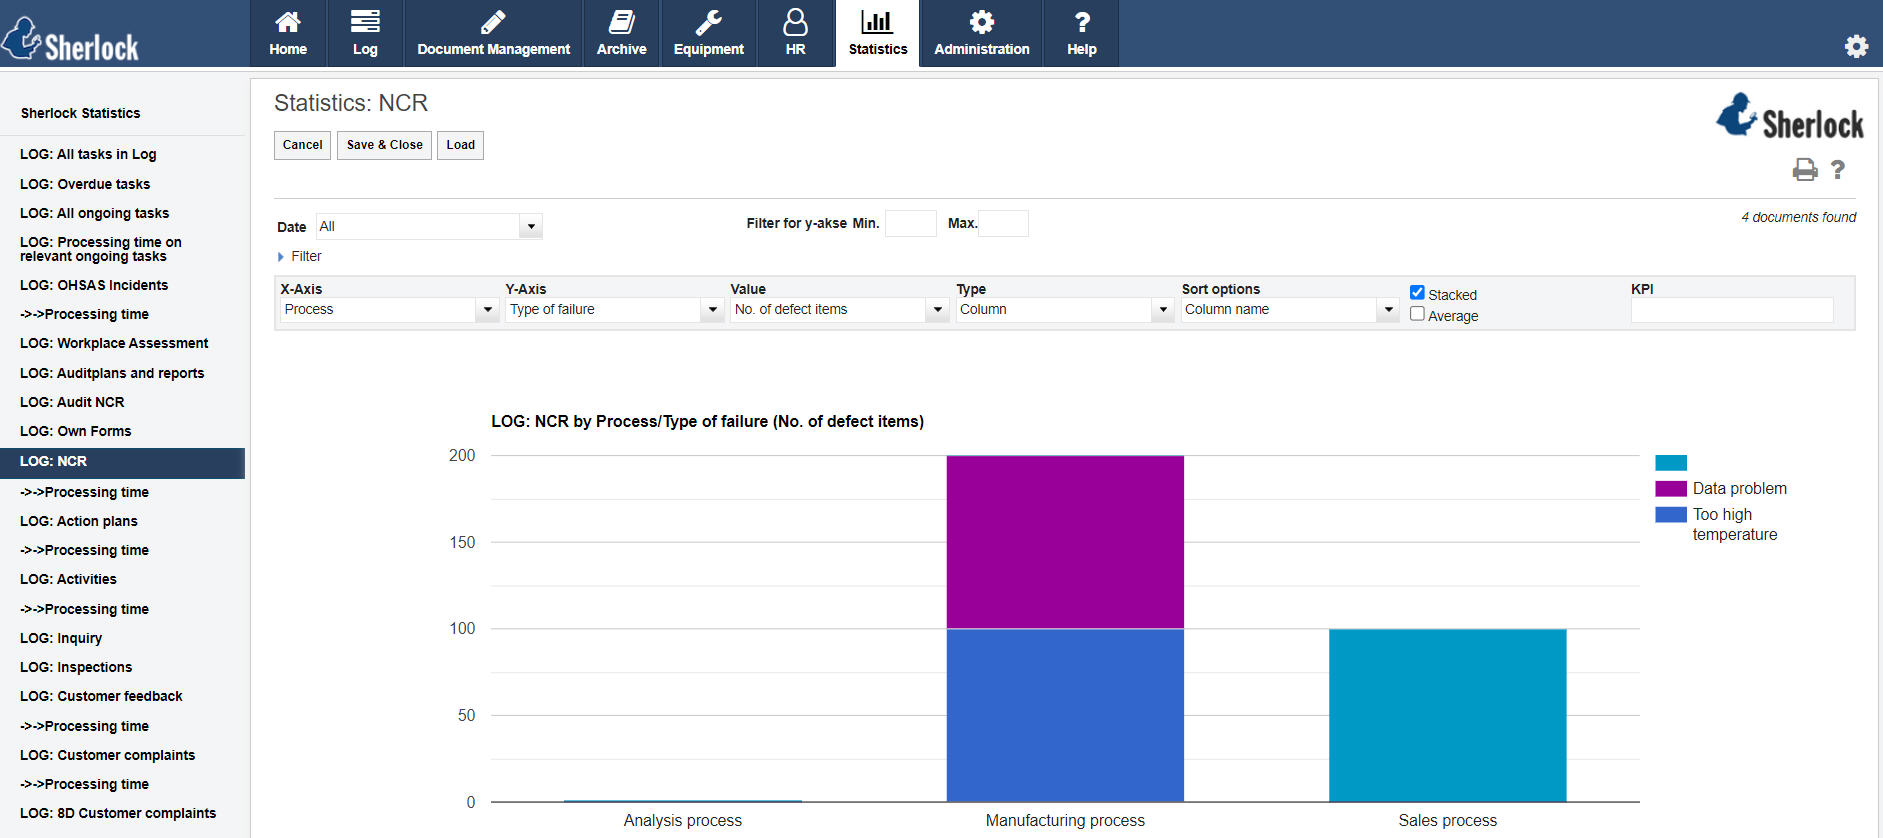Click the blue Too high temperature swatch

(1670, 515)
